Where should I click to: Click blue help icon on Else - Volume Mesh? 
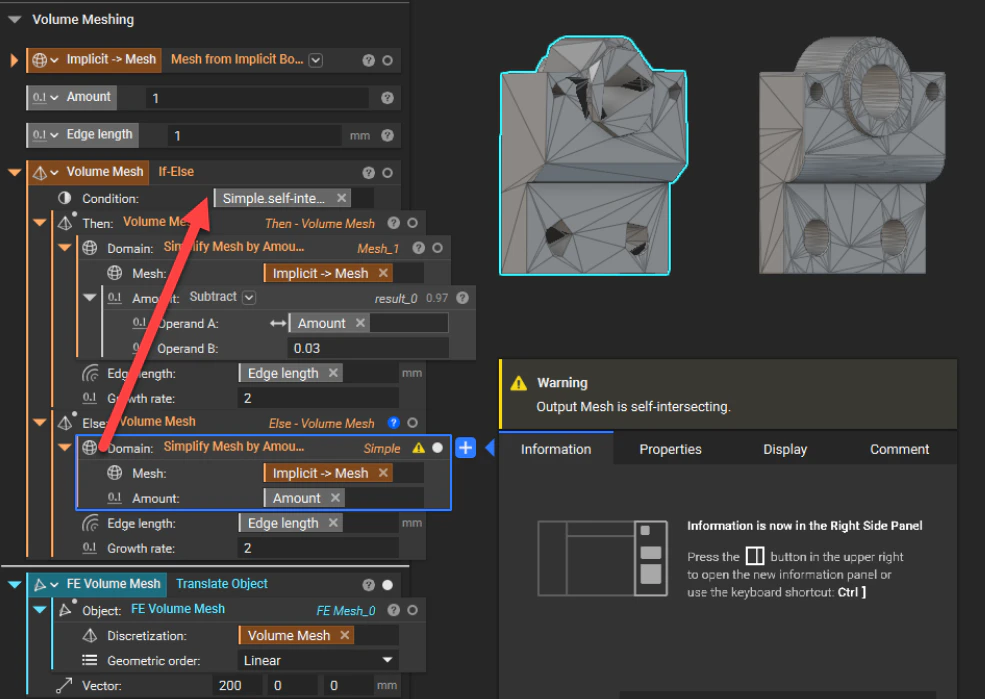click(x=393, y=423)
